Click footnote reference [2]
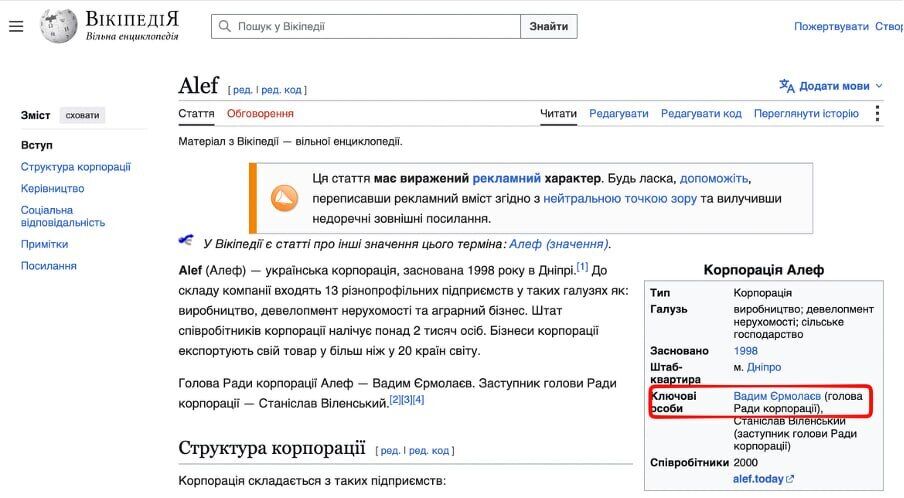This screenshot has height=498, width=904. pyautogui.click(x=395, y=399)
